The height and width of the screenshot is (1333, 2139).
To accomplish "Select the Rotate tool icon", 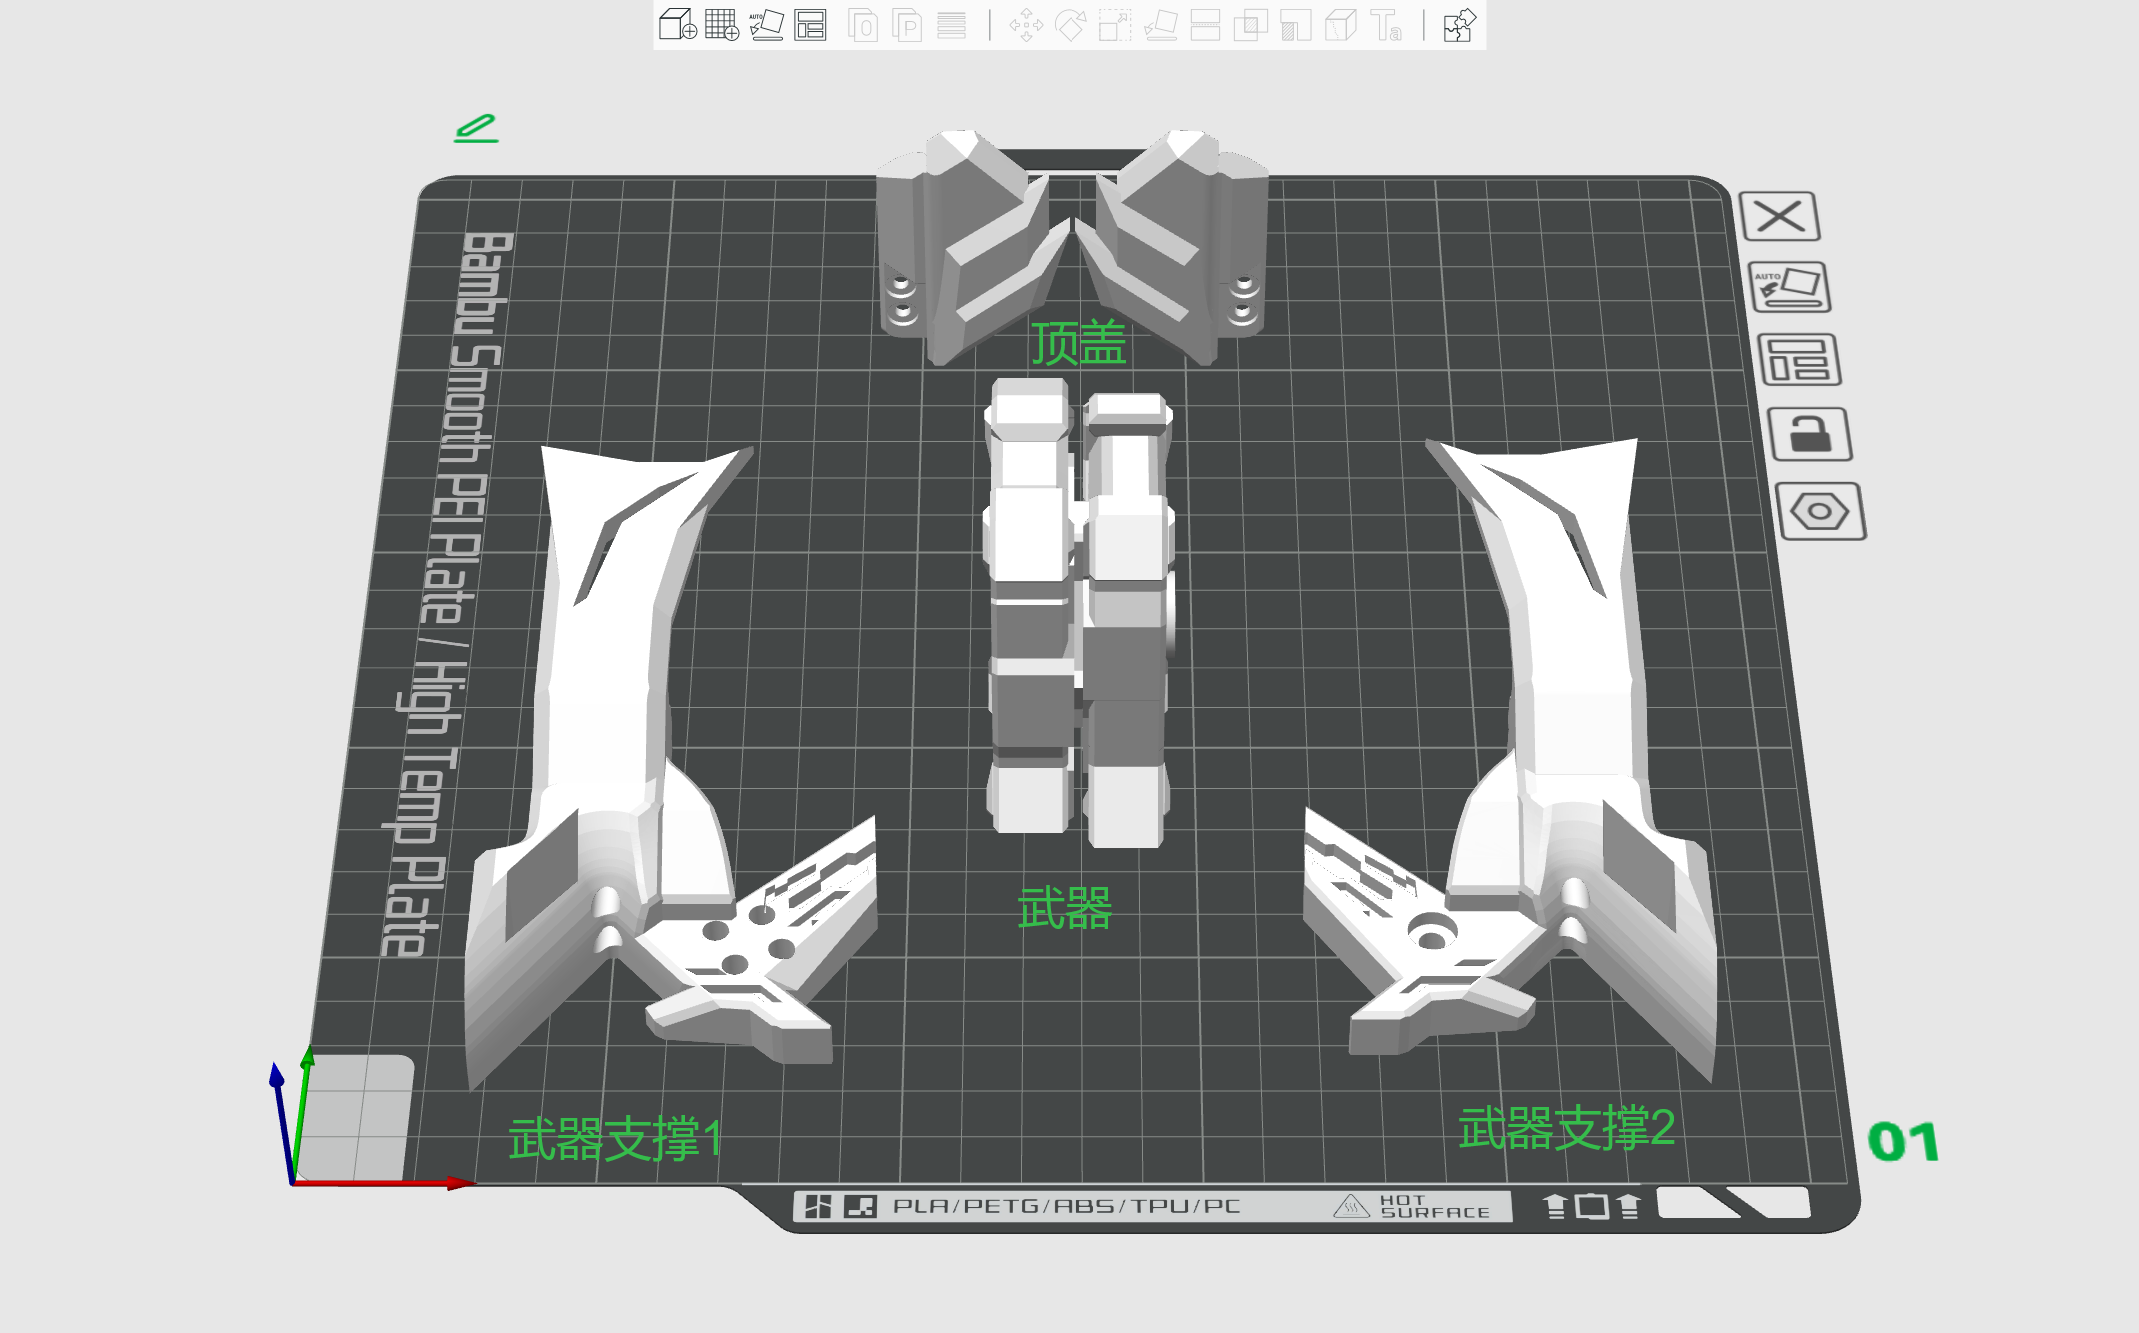I will coord(1070,25).
